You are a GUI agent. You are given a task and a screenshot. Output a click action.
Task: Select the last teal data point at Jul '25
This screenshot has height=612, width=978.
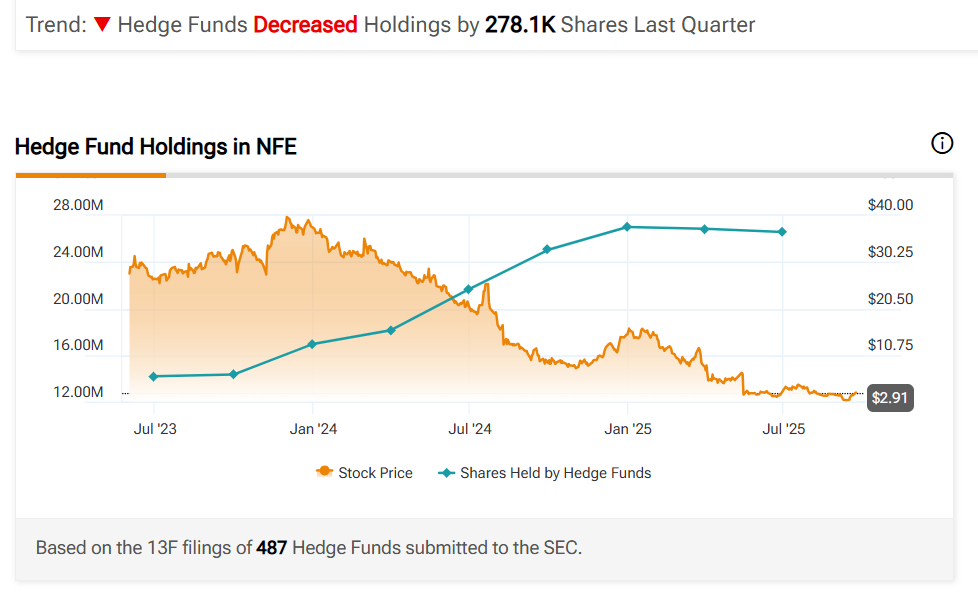click(782, 232)
